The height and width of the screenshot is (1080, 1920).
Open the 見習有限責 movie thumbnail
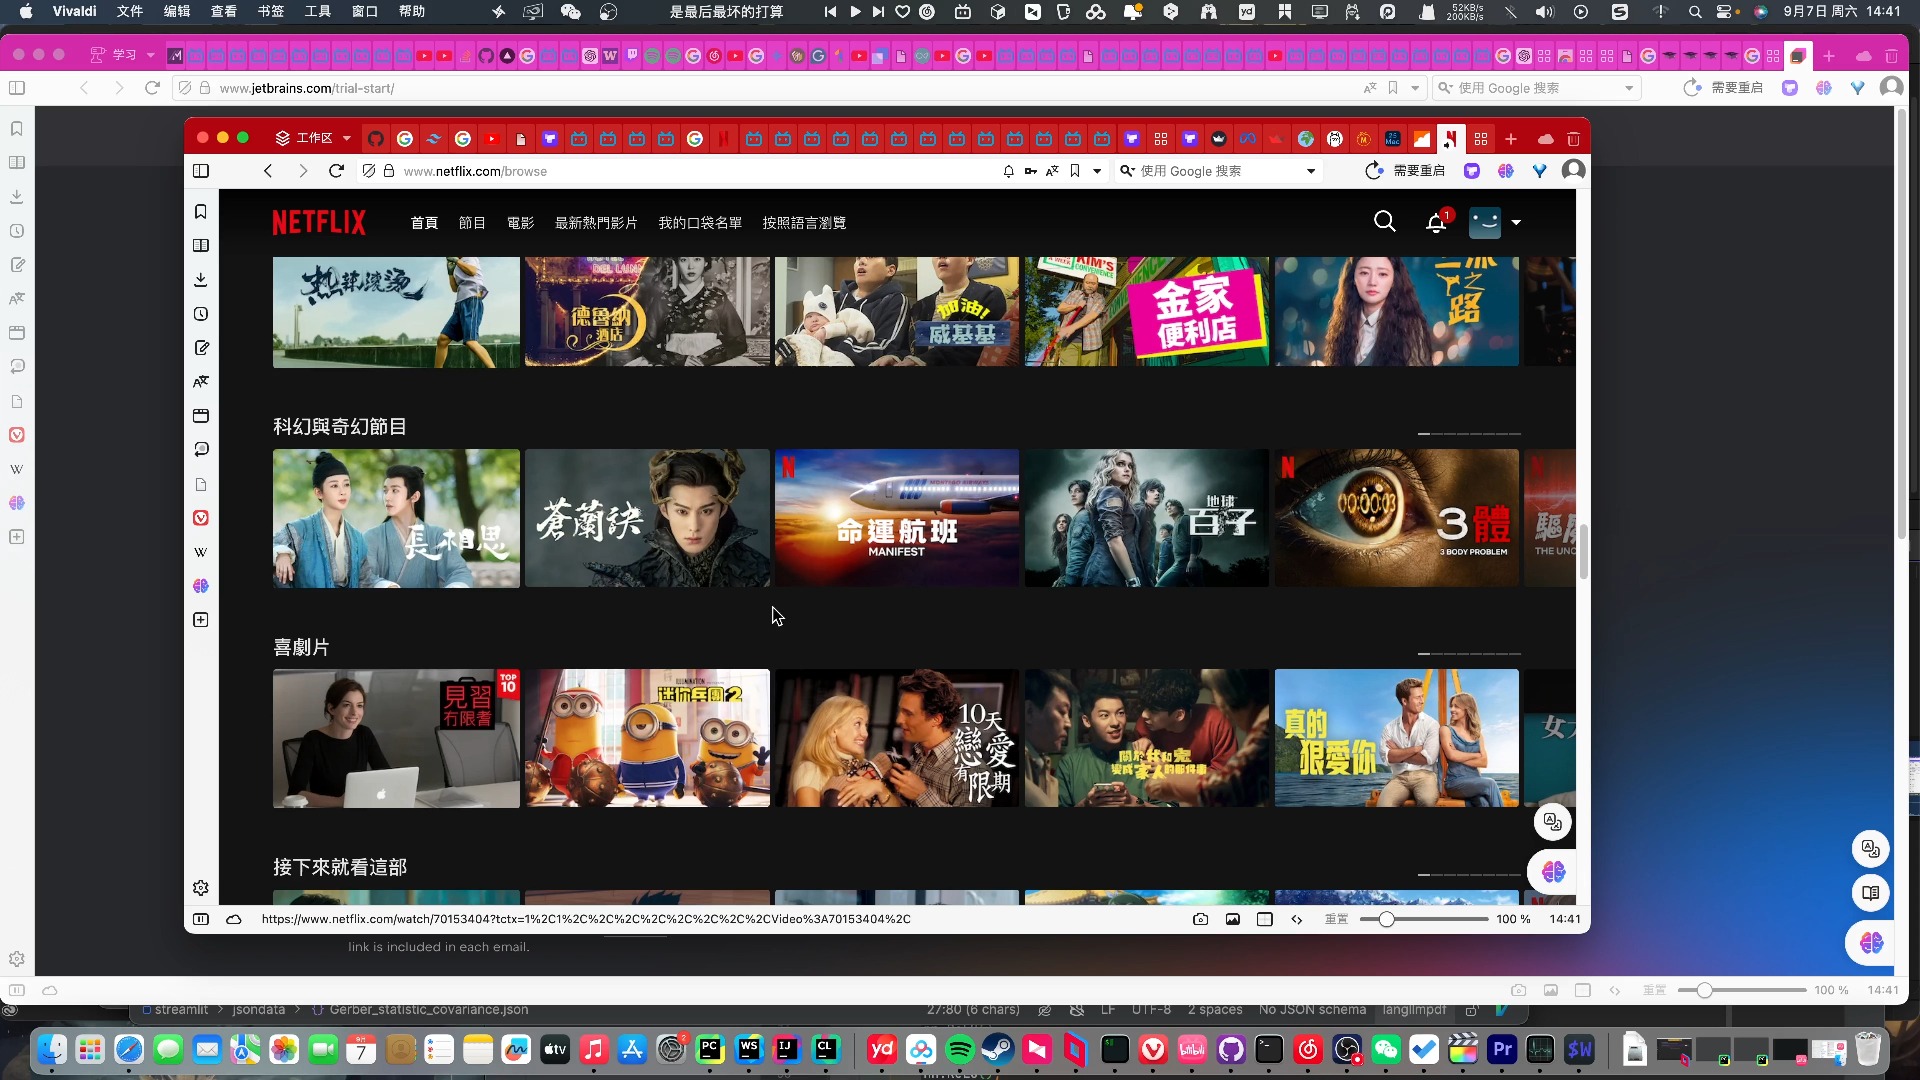(396, 738)
